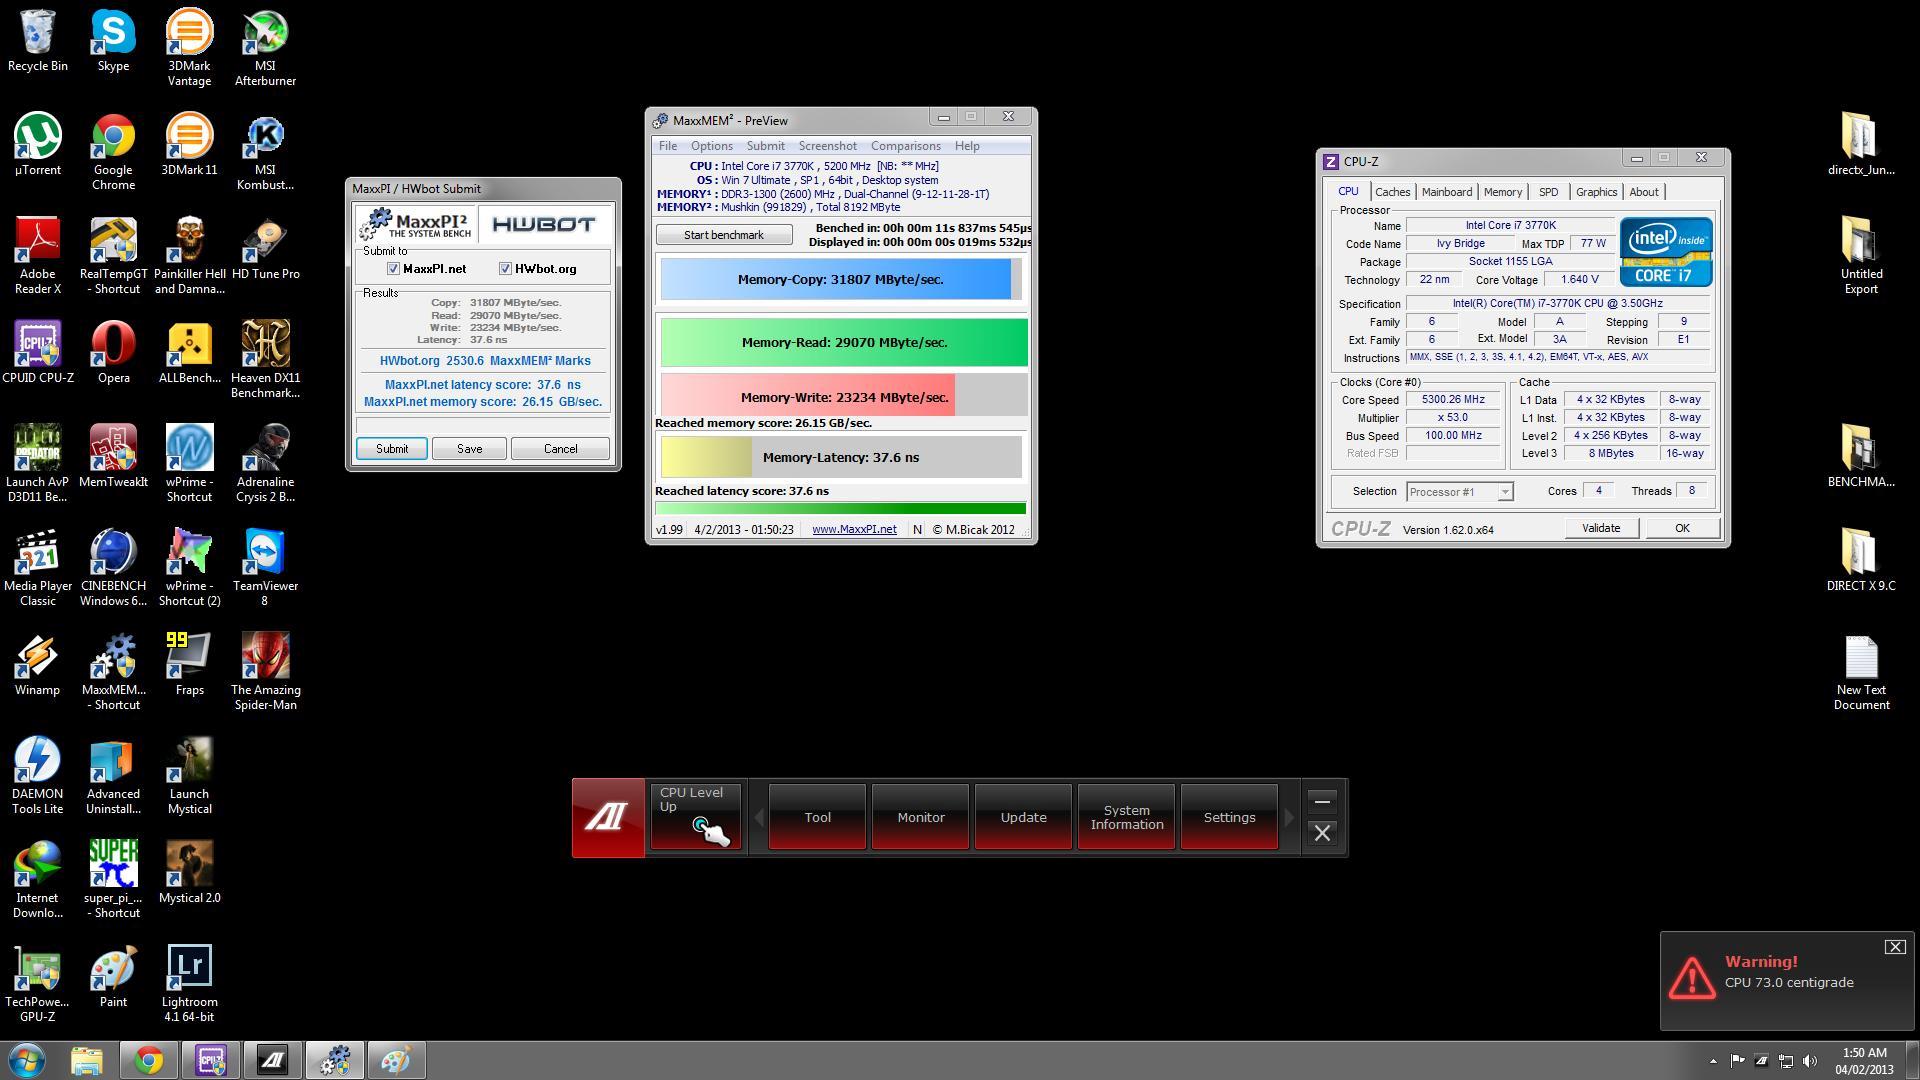Click the Memory-Copy result bar
The width and height of the screenshot is (1920, 1080).
coord(841,280)
